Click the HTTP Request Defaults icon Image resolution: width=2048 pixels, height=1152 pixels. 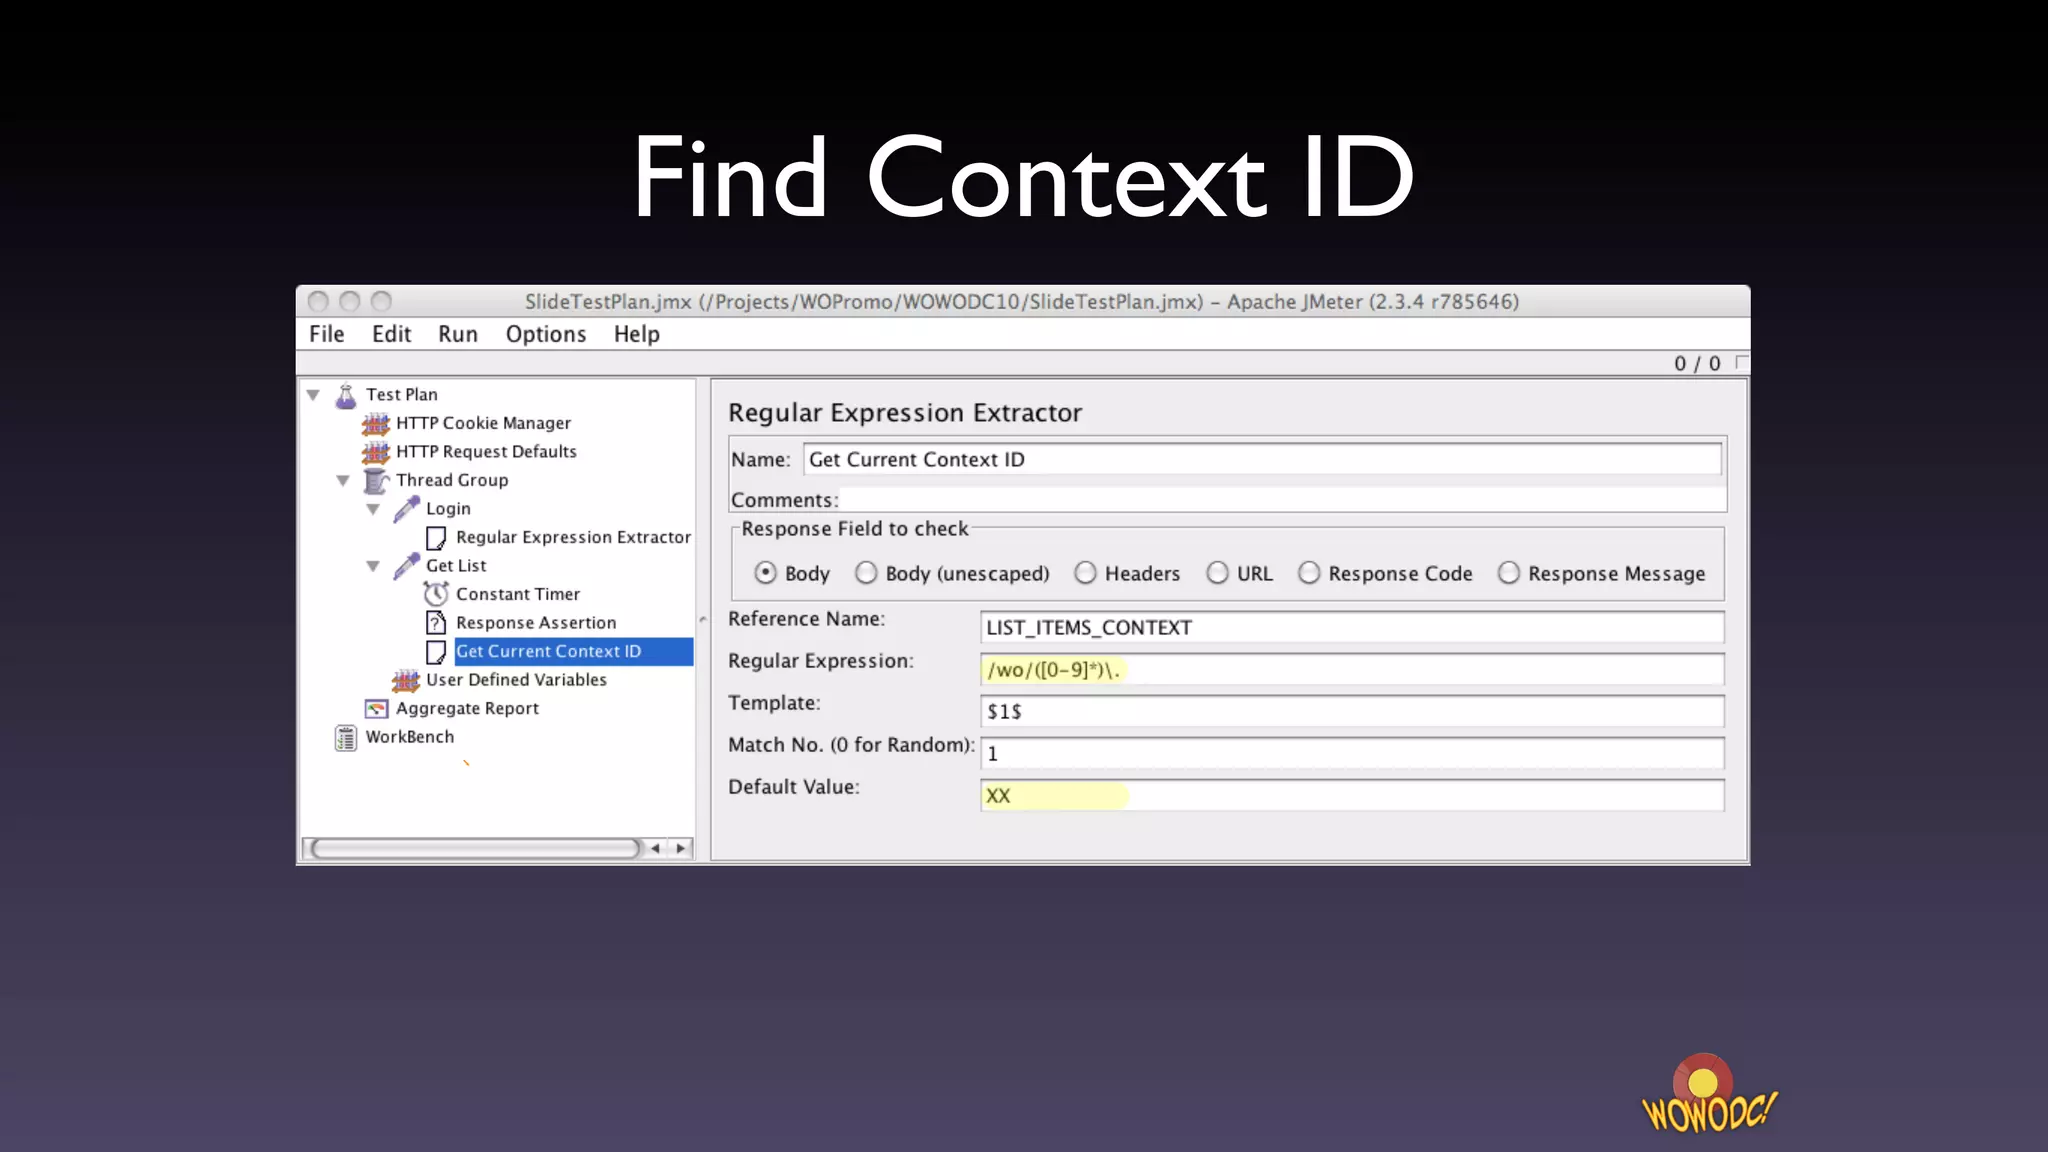pyautogui.click(x=376, y=452)
